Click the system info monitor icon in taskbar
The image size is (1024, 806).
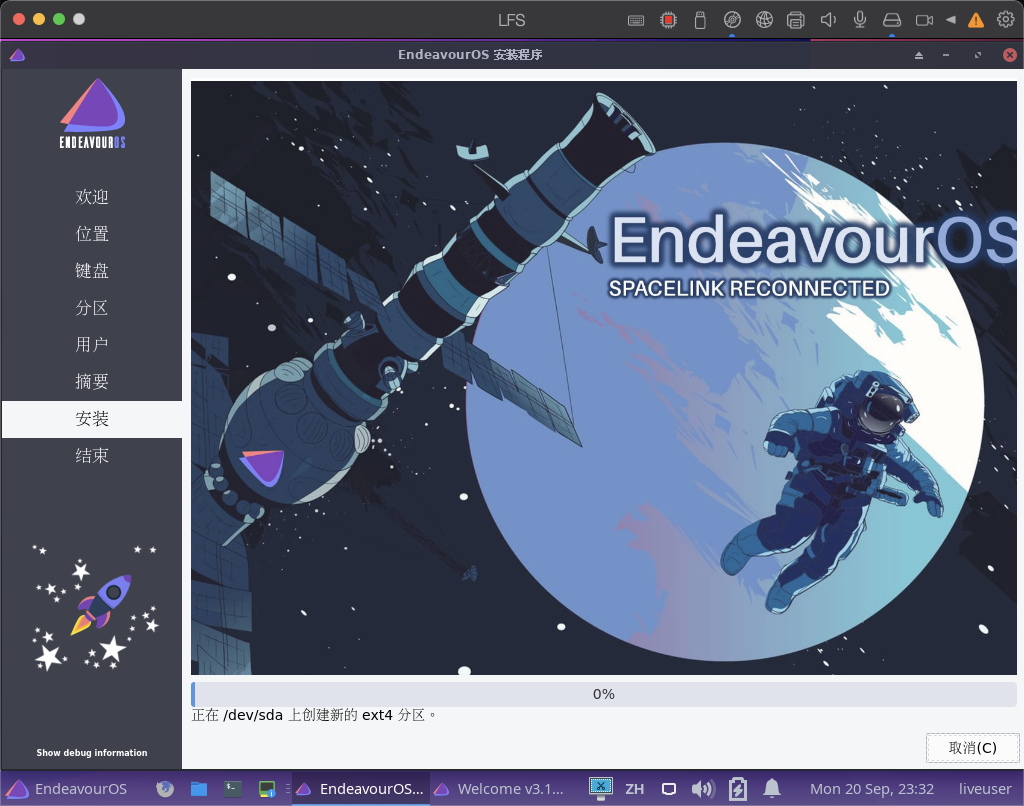267,789
